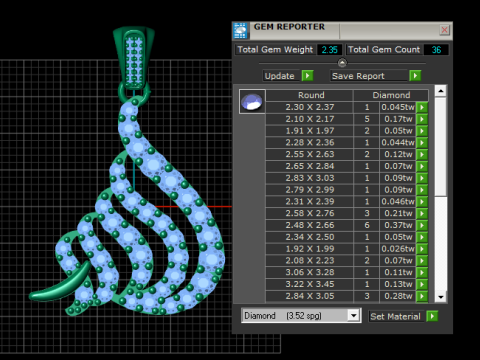
Task: Select the 2.31 X 2.39 size cell
Action: [x=309, y=202]
